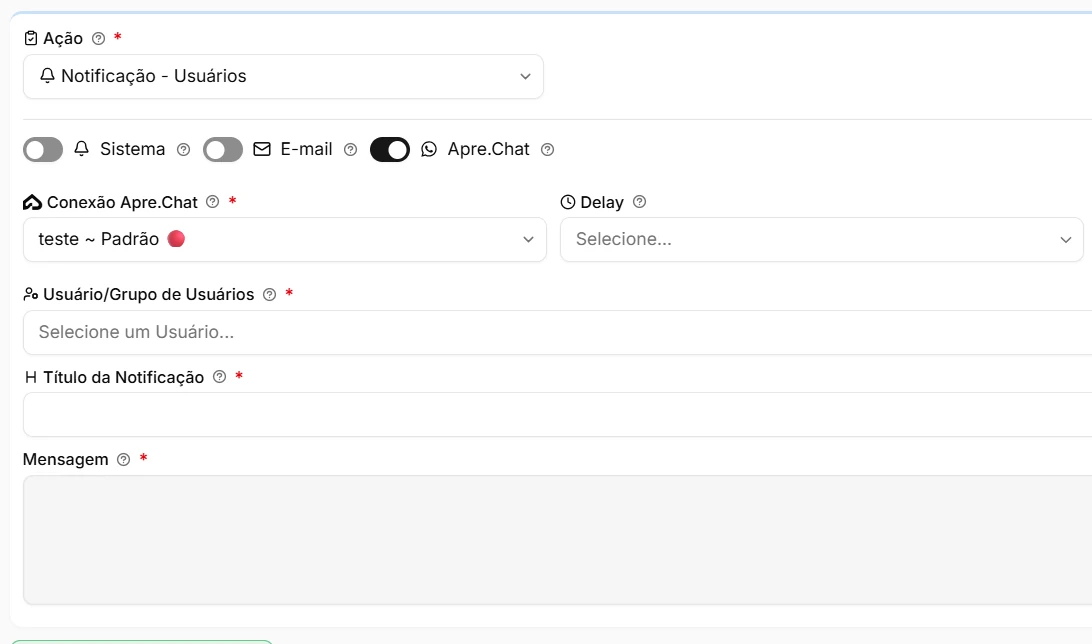Click the WhatsApp icon beside Apre.Chat

[x=429, y=150]
